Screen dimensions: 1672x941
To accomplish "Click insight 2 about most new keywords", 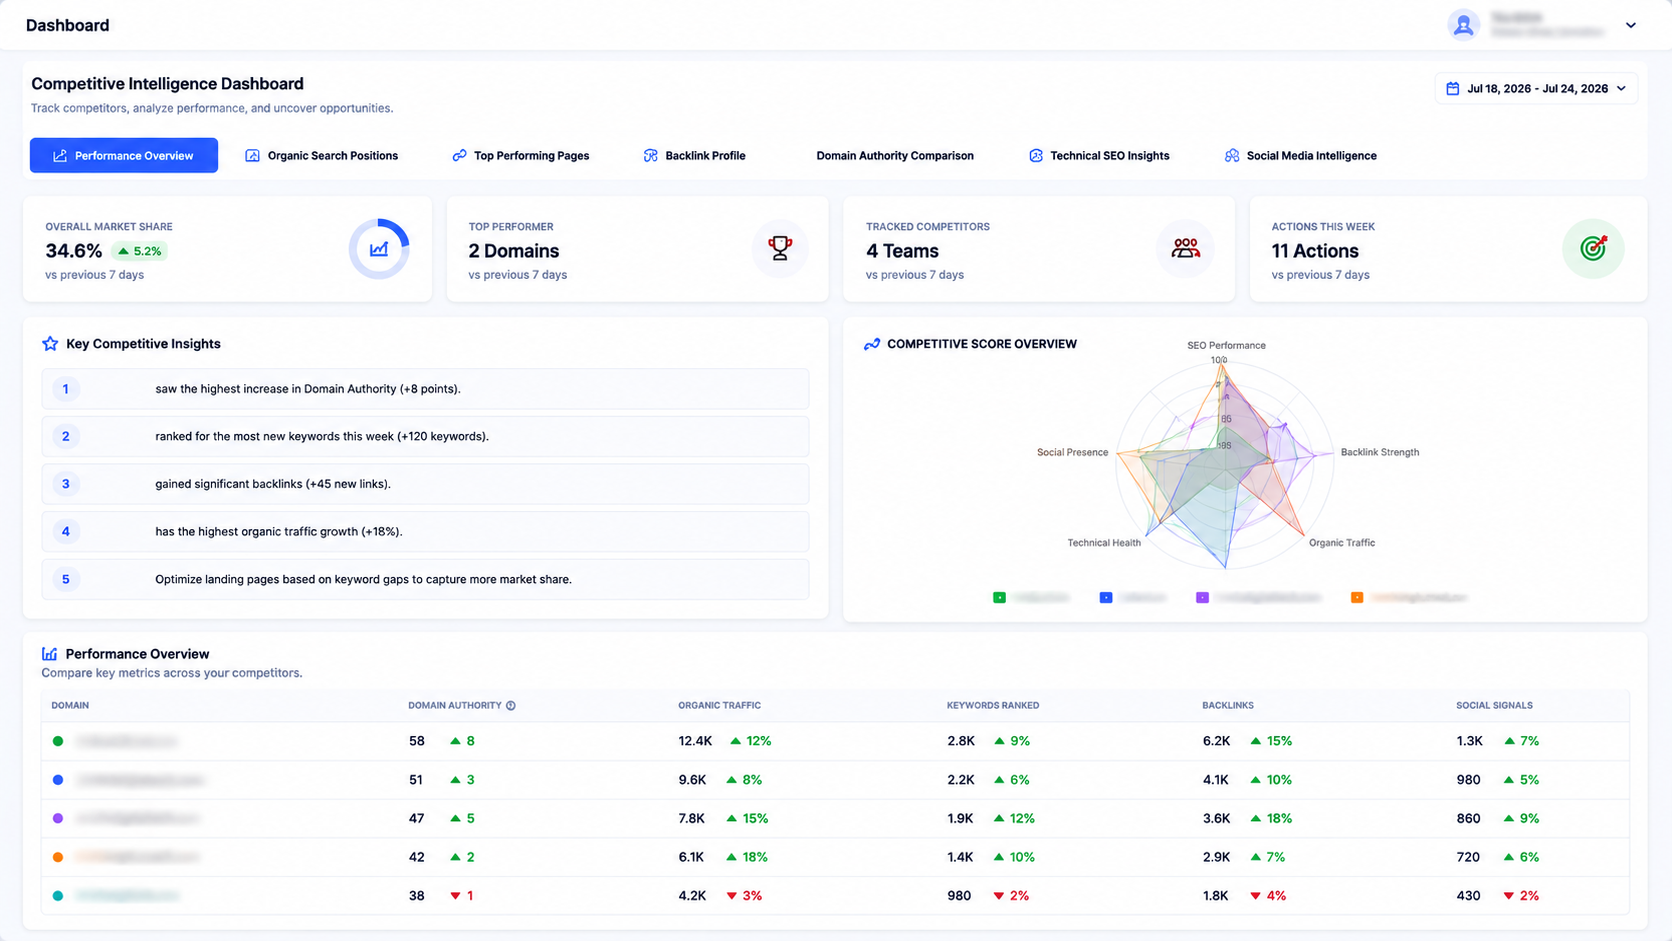I will tap(425, 436).
